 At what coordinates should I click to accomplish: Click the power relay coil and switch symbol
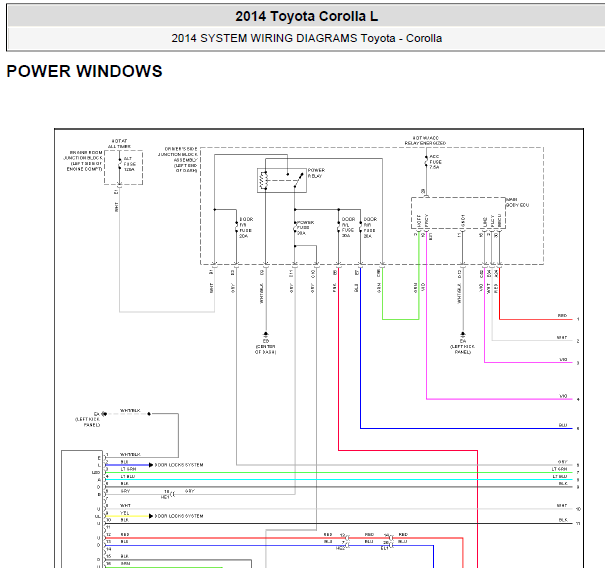click(x=282, y=180)
